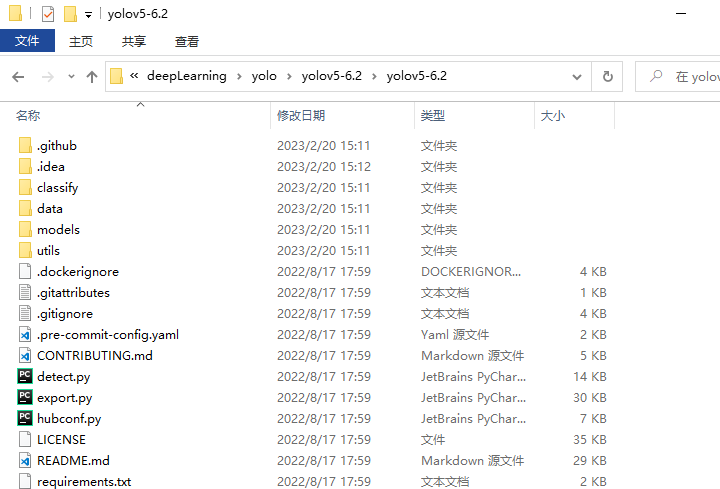720x489 pixels.
Task: Refresh the current folder view
Action: pyautogui.click(x=608, y=76)
